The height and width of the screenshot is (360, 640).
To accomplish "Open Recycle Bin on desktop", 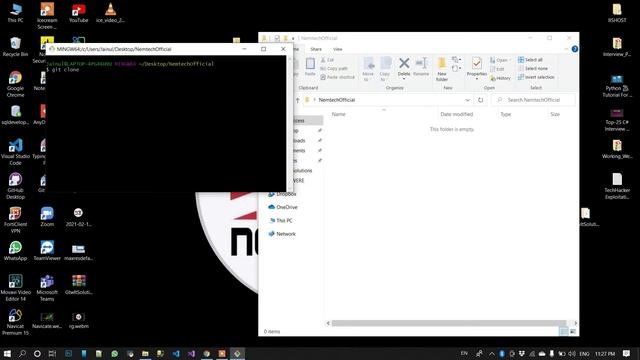I will coord(15,47).
